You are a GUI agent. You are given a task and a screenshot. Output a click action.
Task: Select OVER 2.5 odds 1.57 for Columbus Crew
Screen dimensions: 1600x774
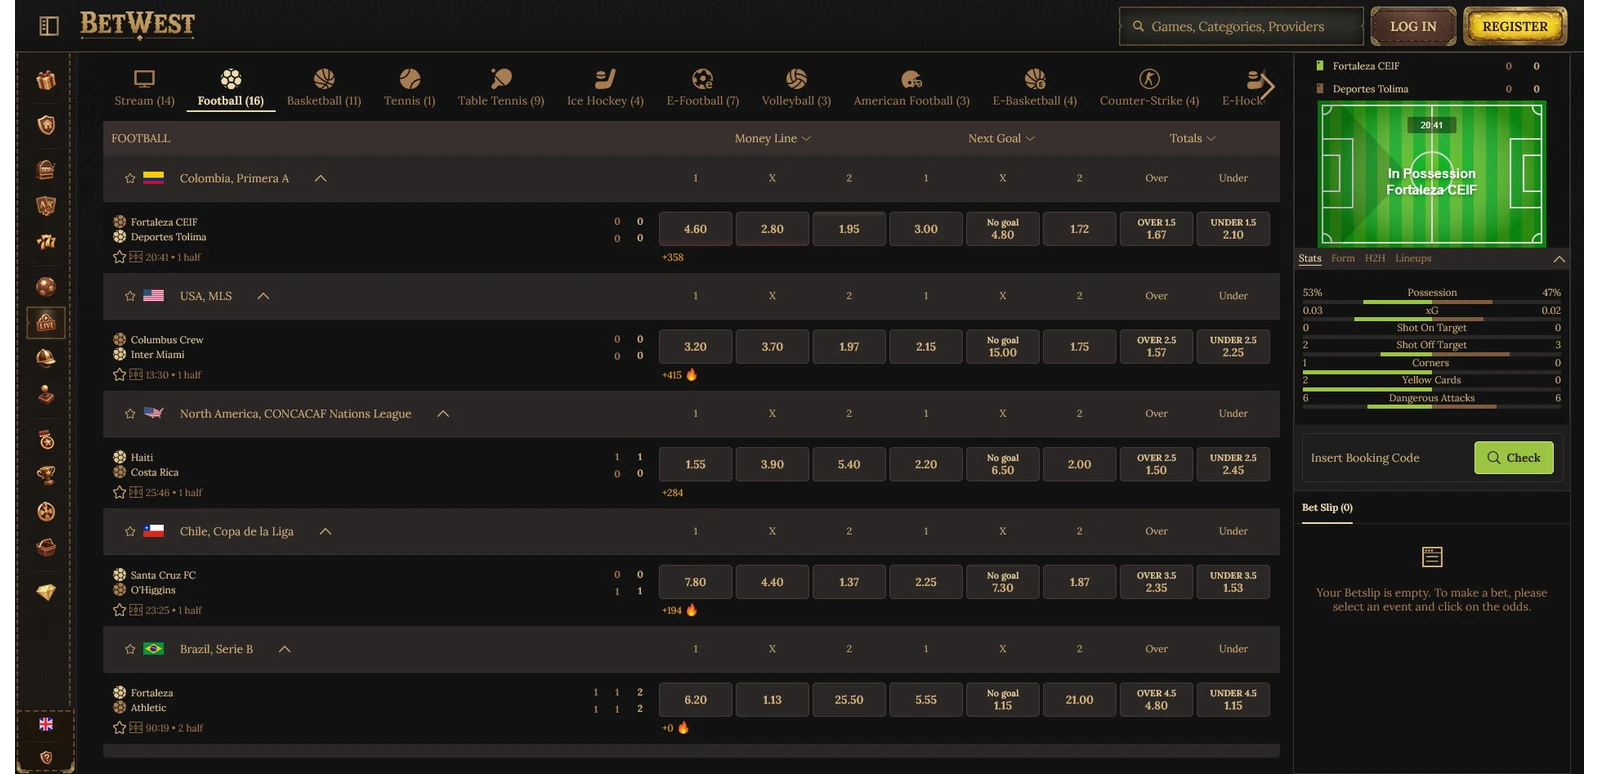[1156, 347]
